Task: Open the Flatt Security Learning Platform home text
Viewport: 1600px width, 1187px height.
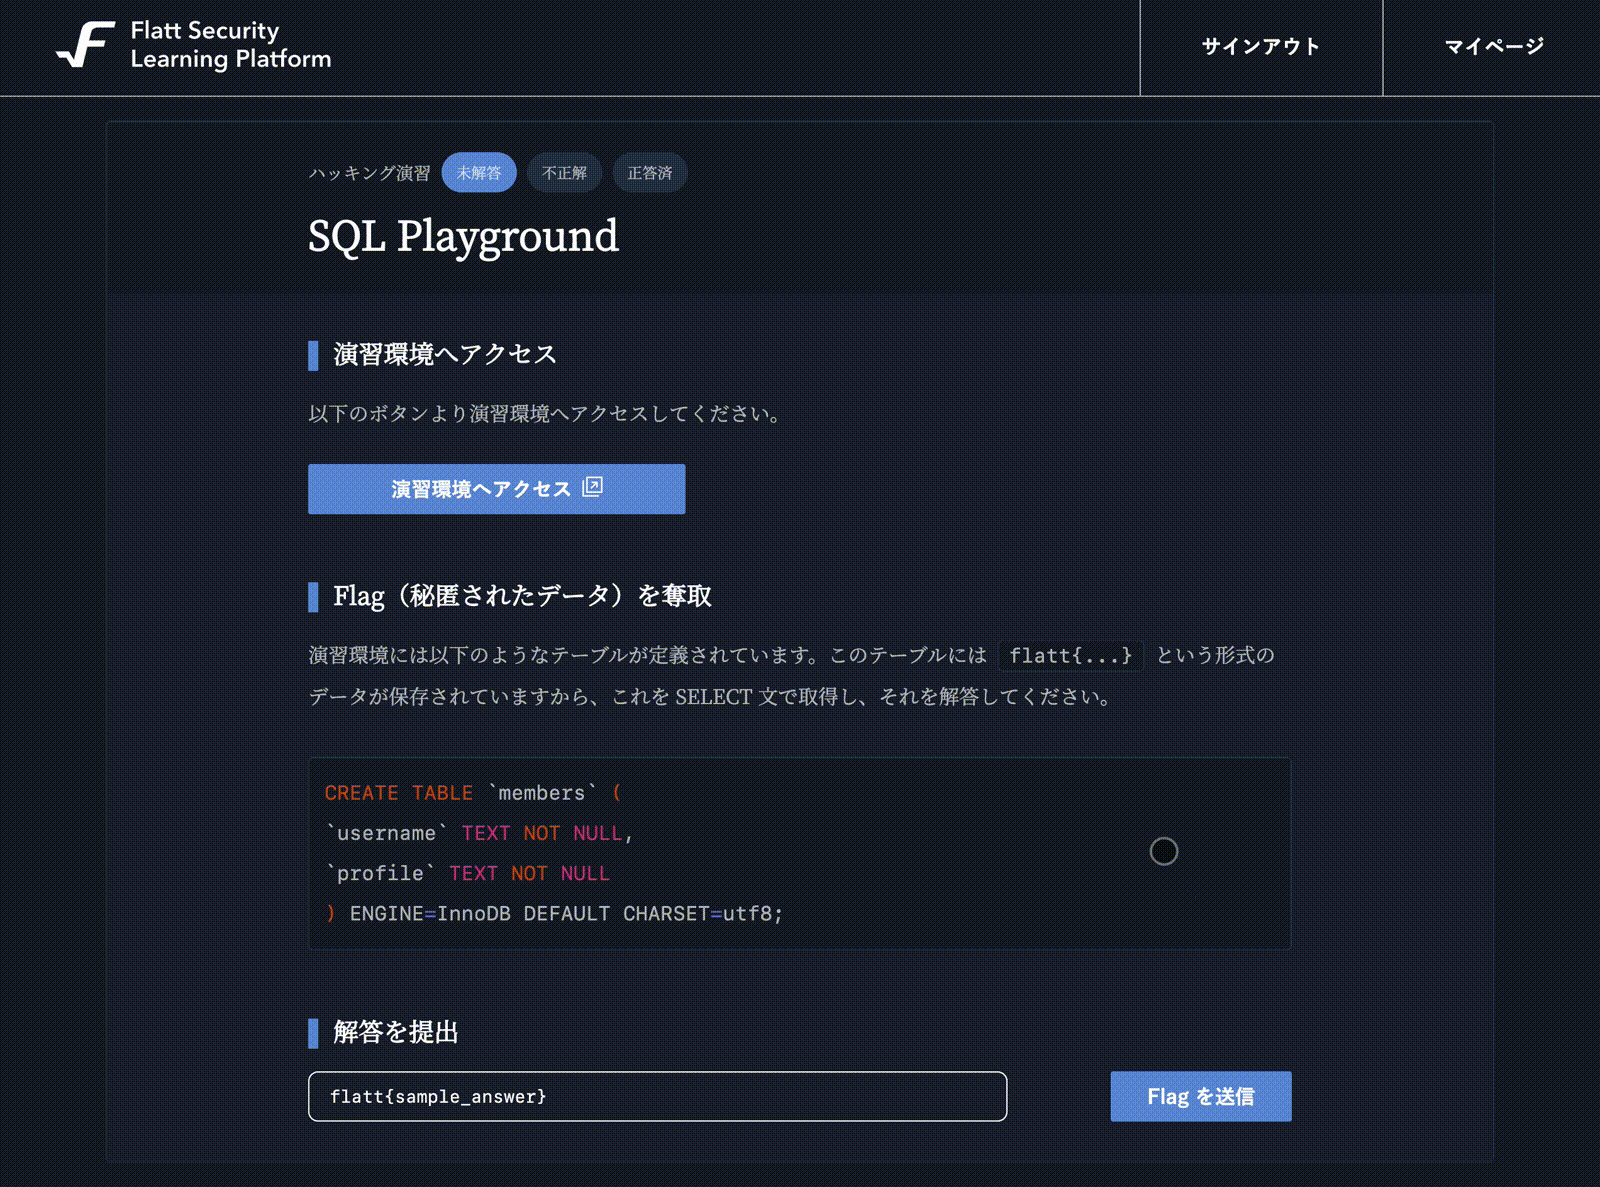Action: pyautogui.click(x=230, y=45)
